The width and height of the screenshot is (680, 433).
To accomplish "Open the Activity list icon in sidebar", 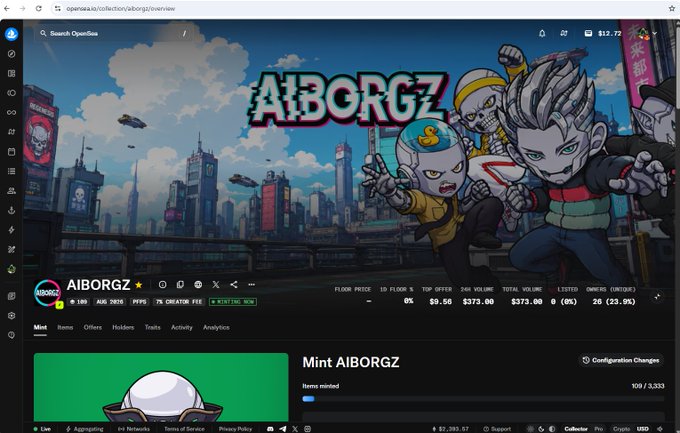I will [x=12, y=171].
